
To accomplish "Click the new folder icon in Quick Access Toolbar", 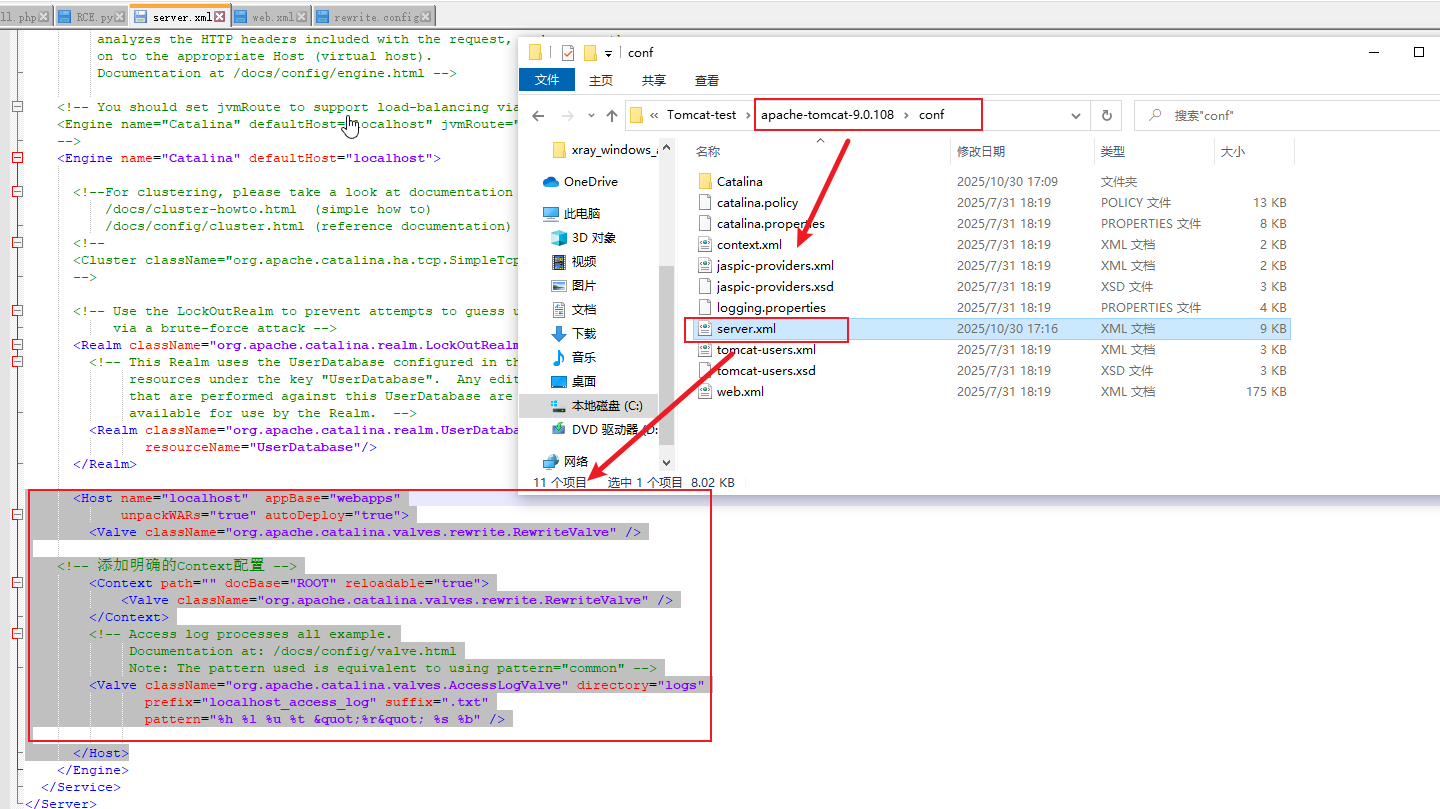I will pyautogui.click(x=590, y=52).
